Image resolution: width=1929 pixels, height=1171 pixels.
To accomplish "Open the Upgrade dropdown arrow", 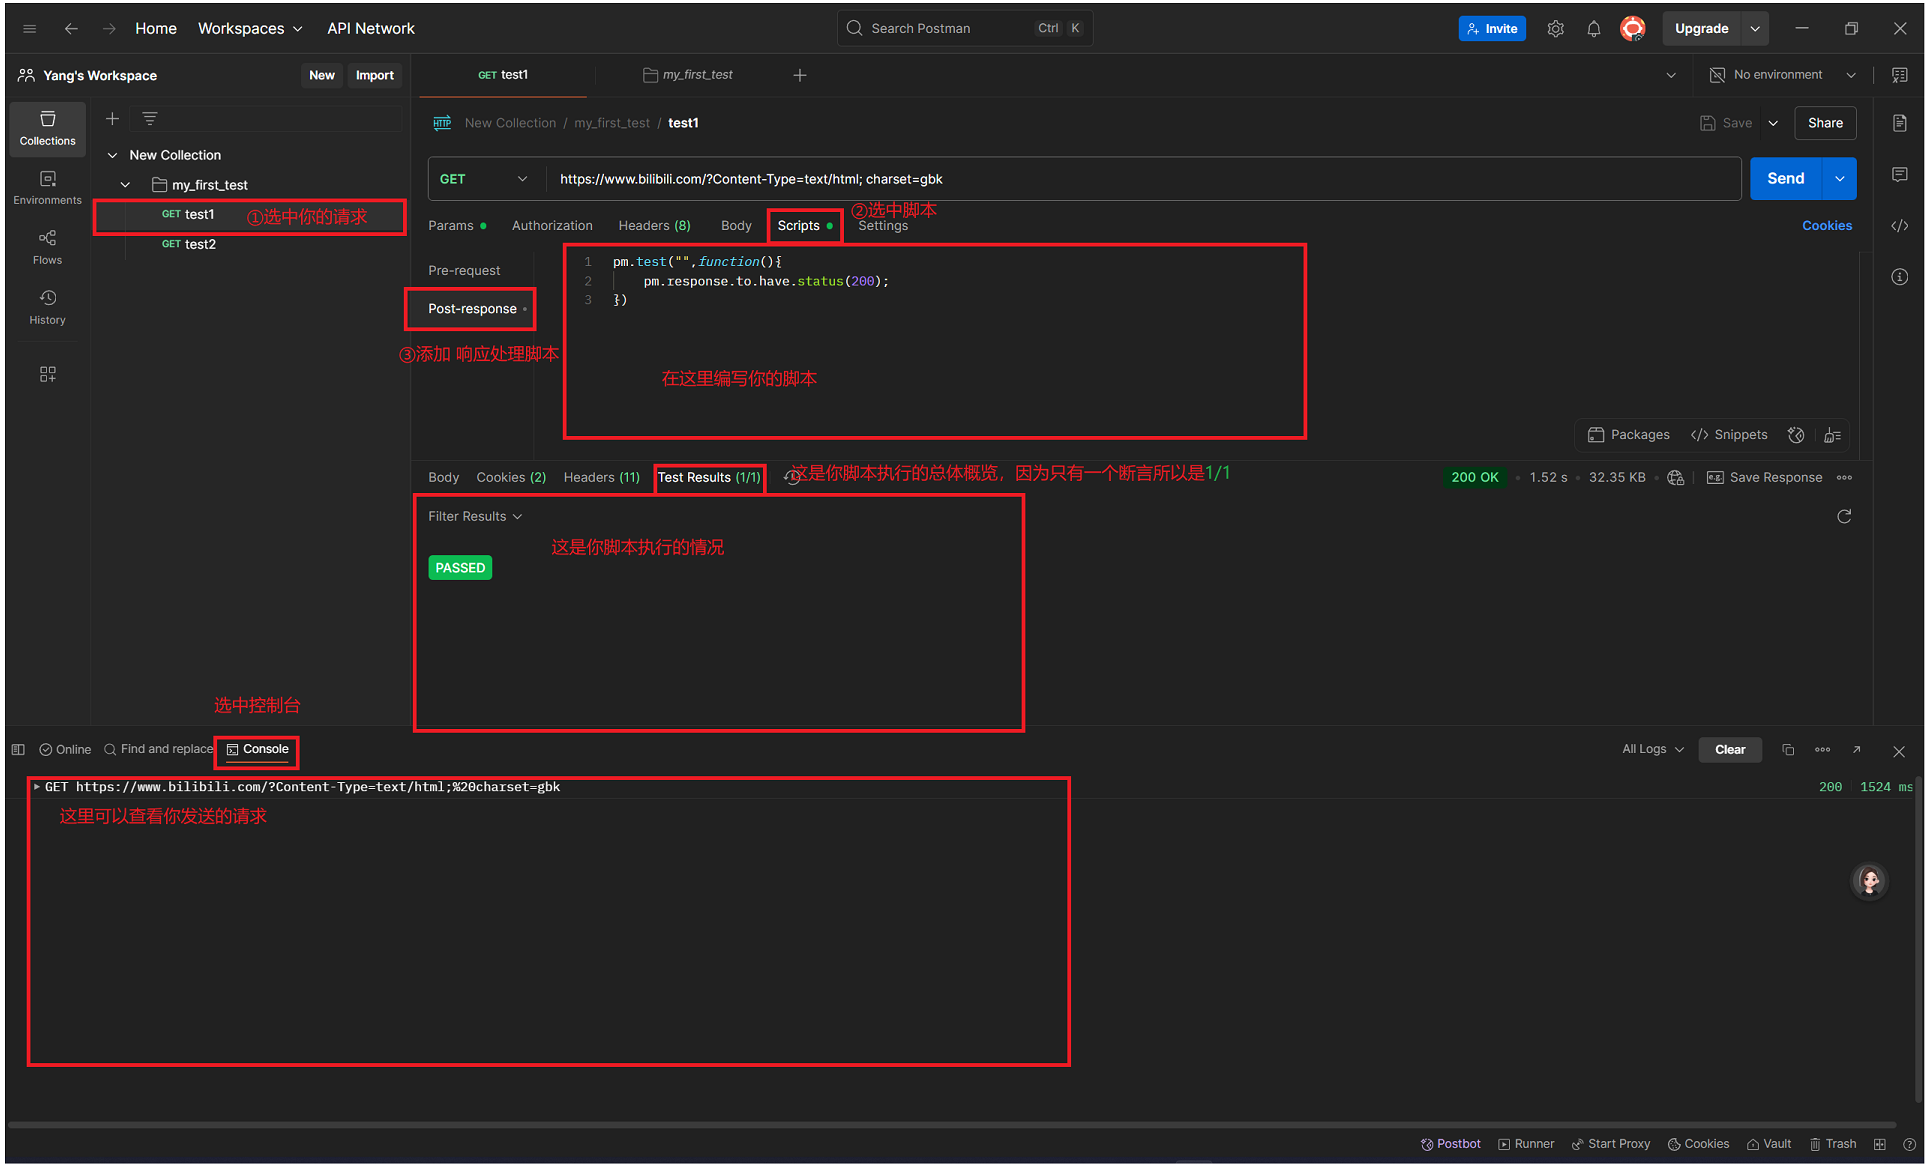I will click(1755, 28).
